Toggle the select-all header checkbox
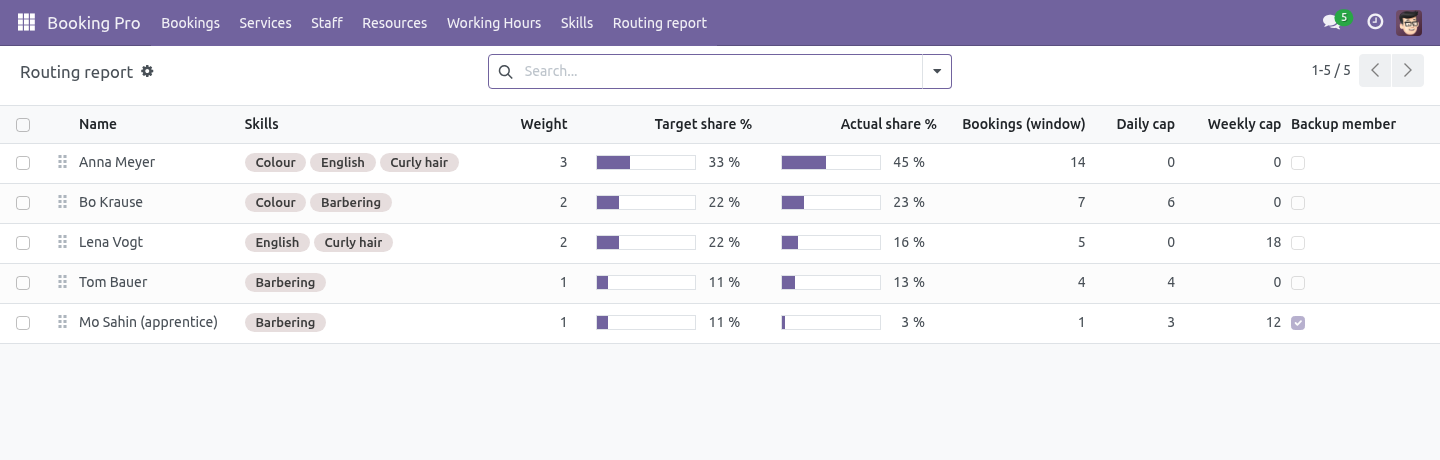This screenshot has height=460, width=1440. [x=23, y=125]
